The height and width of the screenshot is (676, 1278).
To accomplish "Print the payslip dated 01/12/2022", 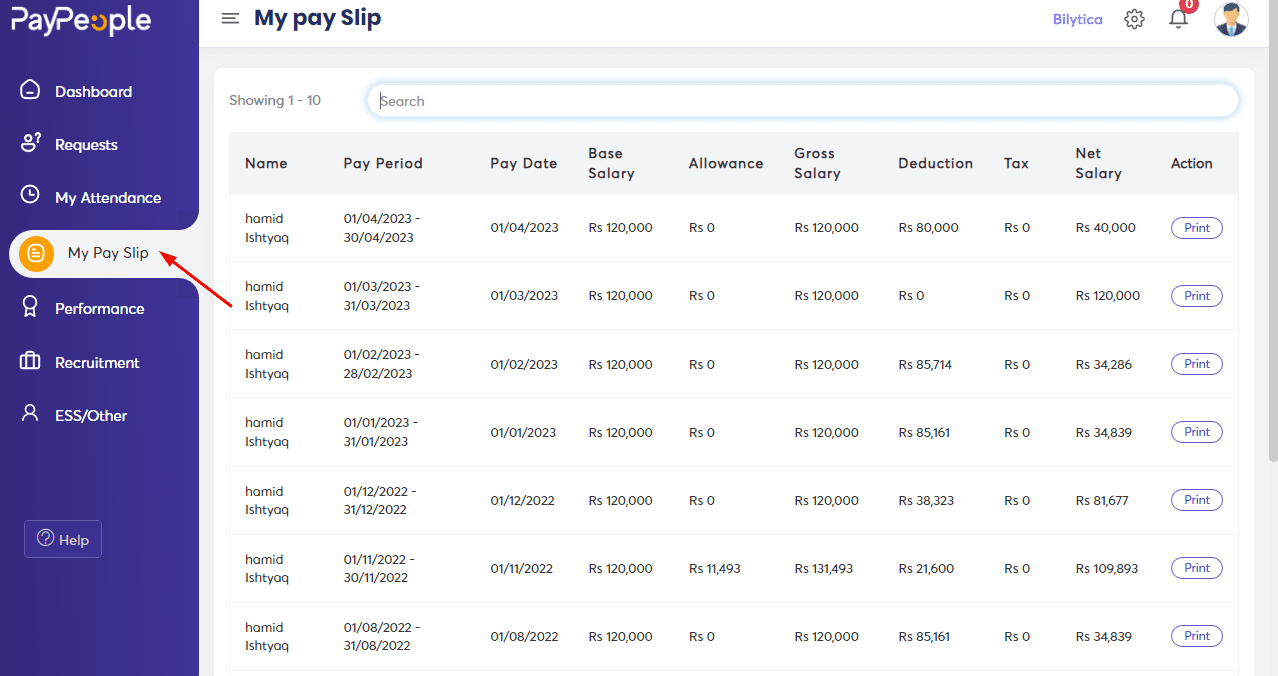I will pos(1196,499).
